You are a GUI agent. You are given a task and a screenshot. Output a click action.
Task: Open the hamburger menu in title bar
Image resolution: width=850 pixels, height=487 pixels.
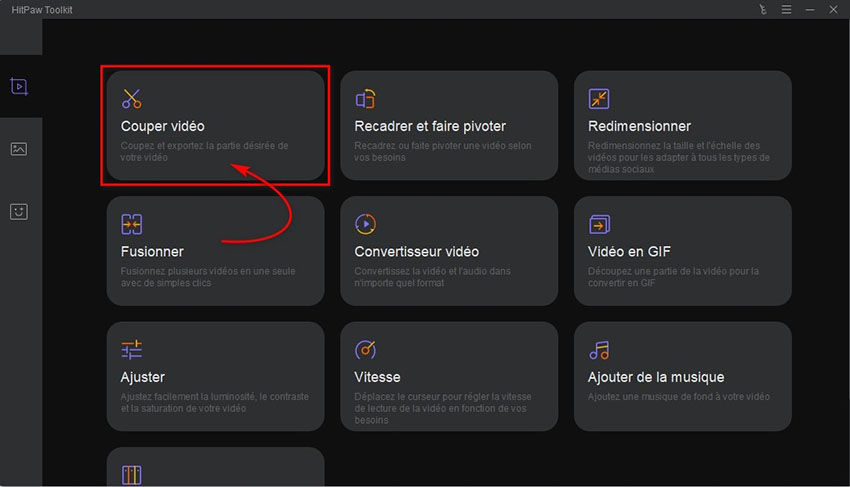pos(786,9)
